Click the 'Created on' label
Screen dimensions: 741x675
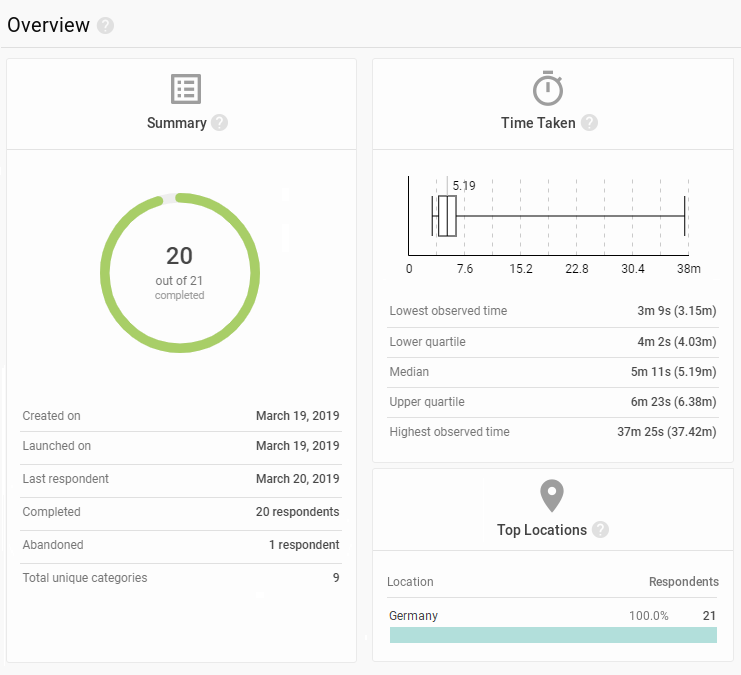[52, 416]
